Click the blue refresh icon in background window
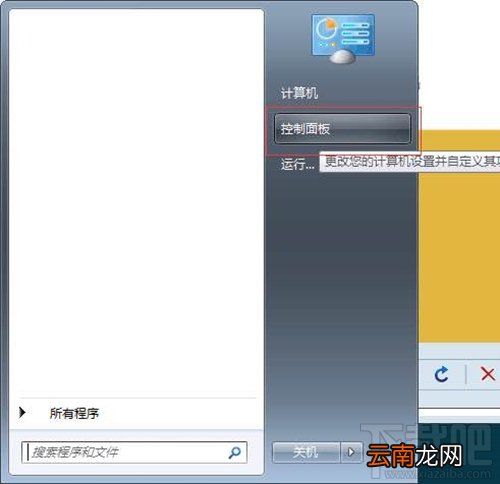 tap(442, 374)
